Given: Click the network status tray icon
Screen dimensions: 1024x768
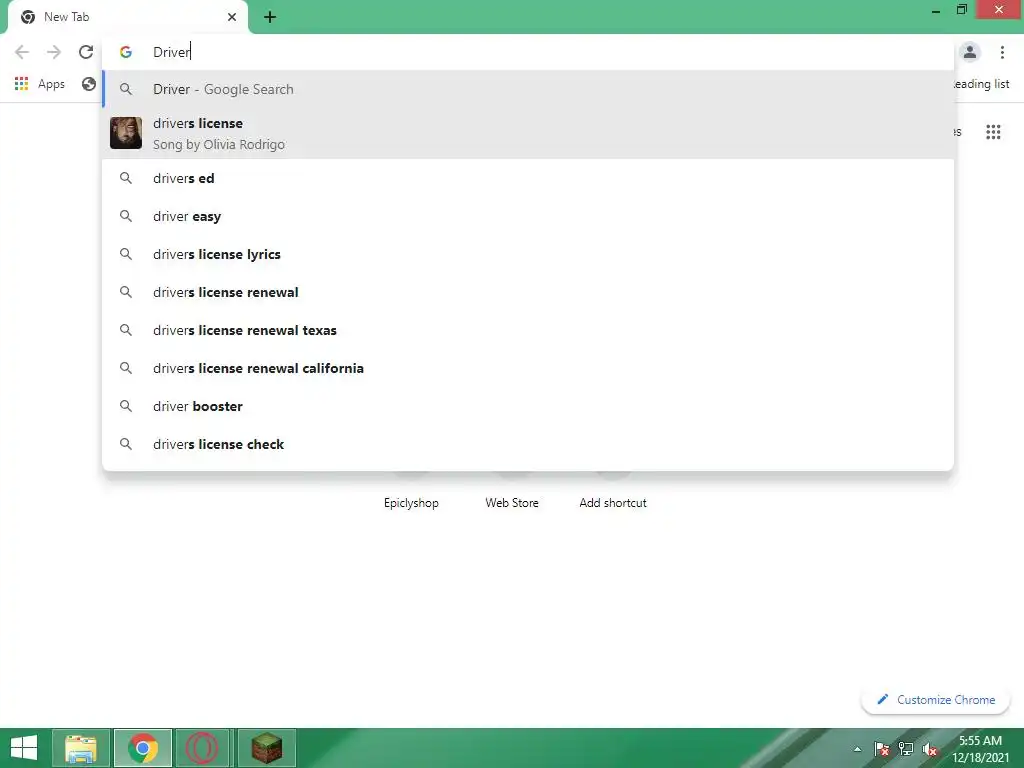Looking at the screenshot, I should click(x=906, y=749).
